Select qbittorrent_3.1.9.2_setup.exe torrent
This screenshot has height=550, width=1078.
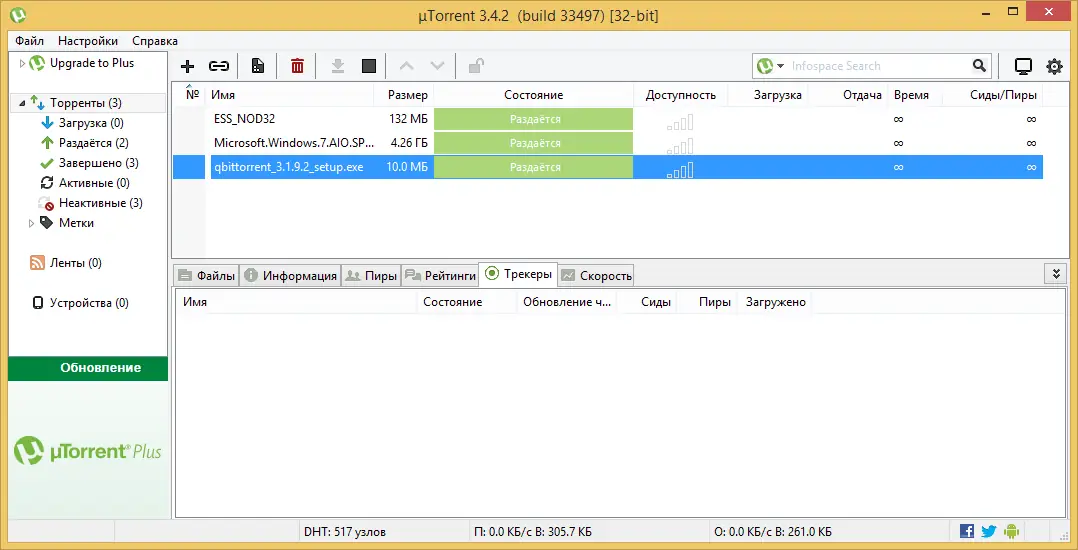click(x=608, y=167)
